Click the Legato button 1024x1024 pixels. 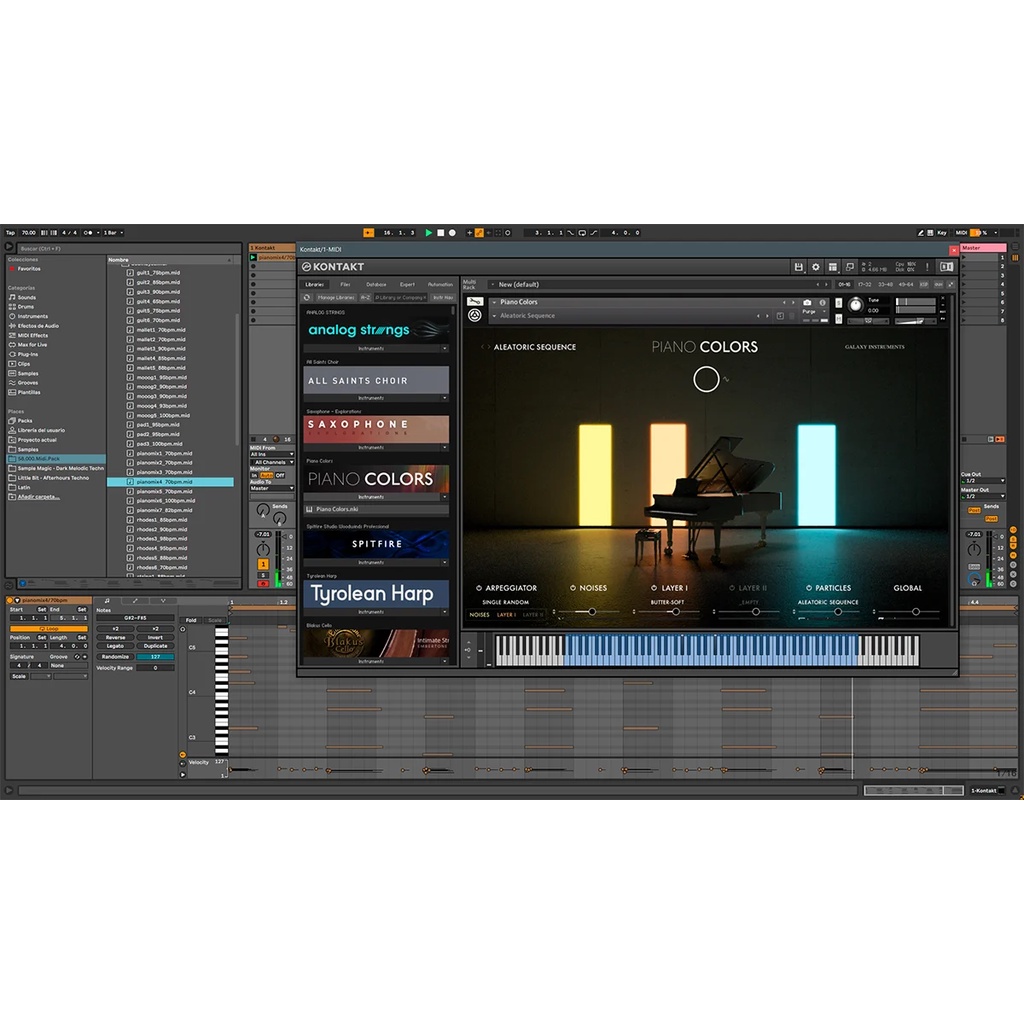(x=115, y=647)
